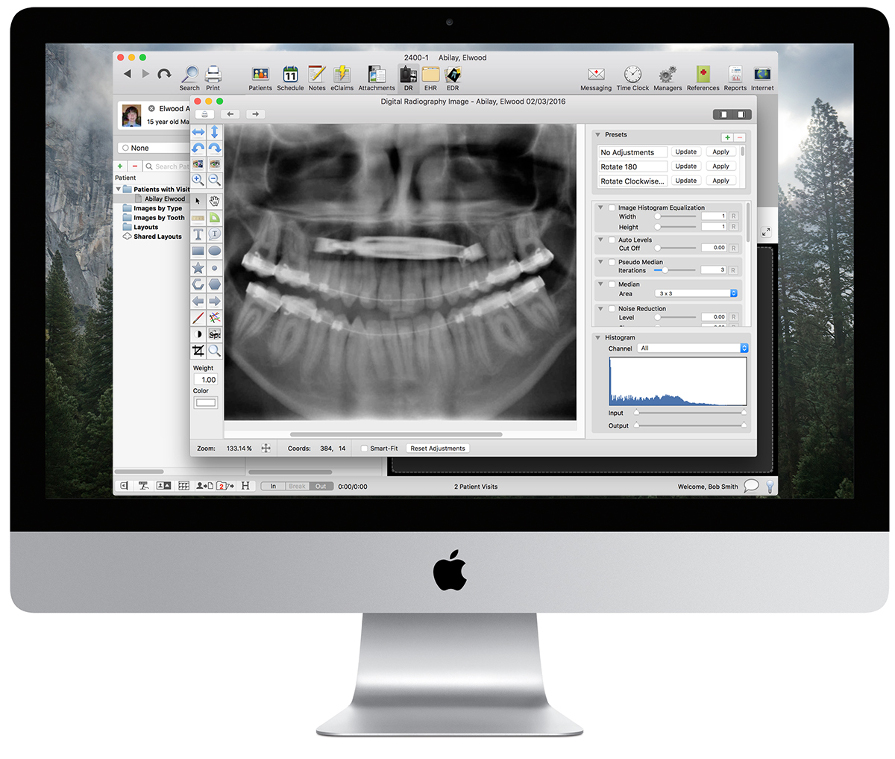This screenshot has height=759, width=895.
Task: Enable the Median filter checkbox
Action: [x=612, y=284]
